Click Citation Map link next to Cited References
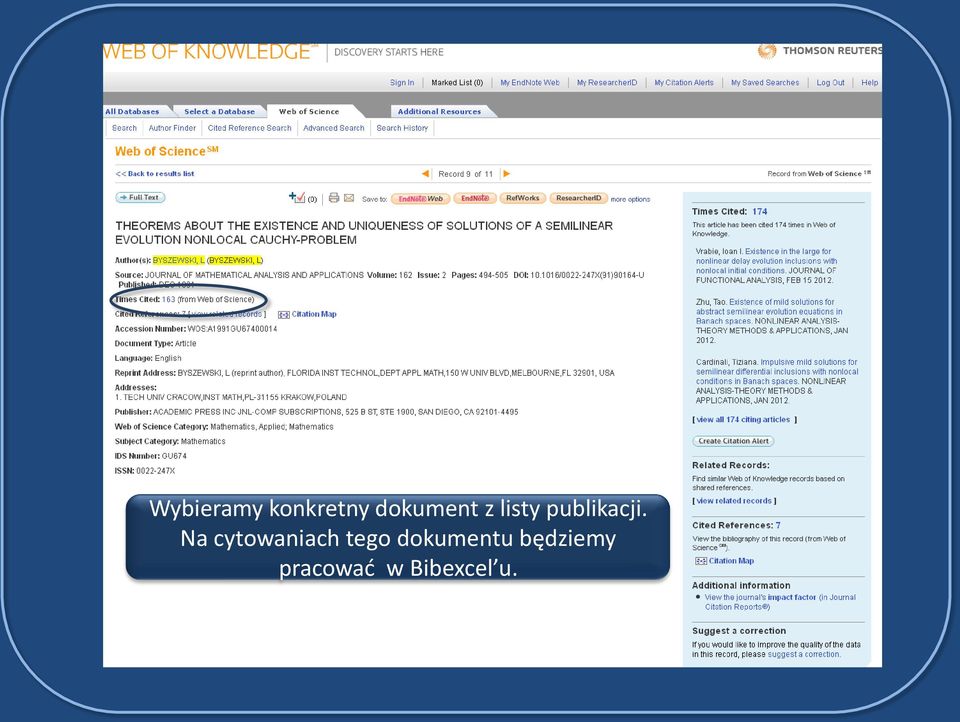 point(314,314)
